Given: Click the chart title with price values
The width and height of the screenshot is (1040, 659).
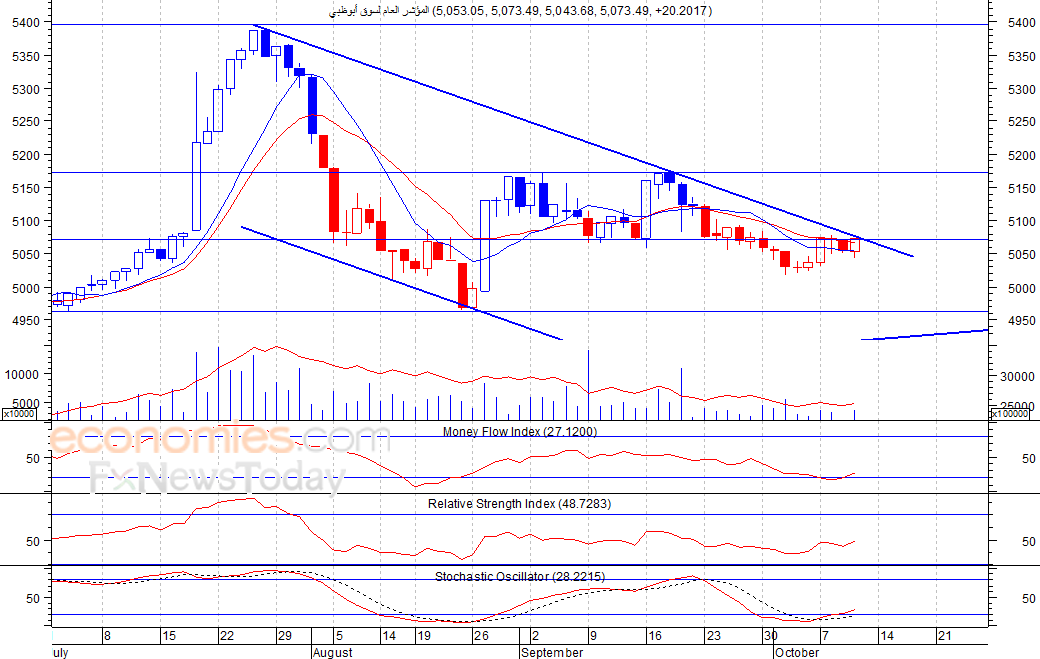Looking at the screenshot, I should click(x=521, y=11).
